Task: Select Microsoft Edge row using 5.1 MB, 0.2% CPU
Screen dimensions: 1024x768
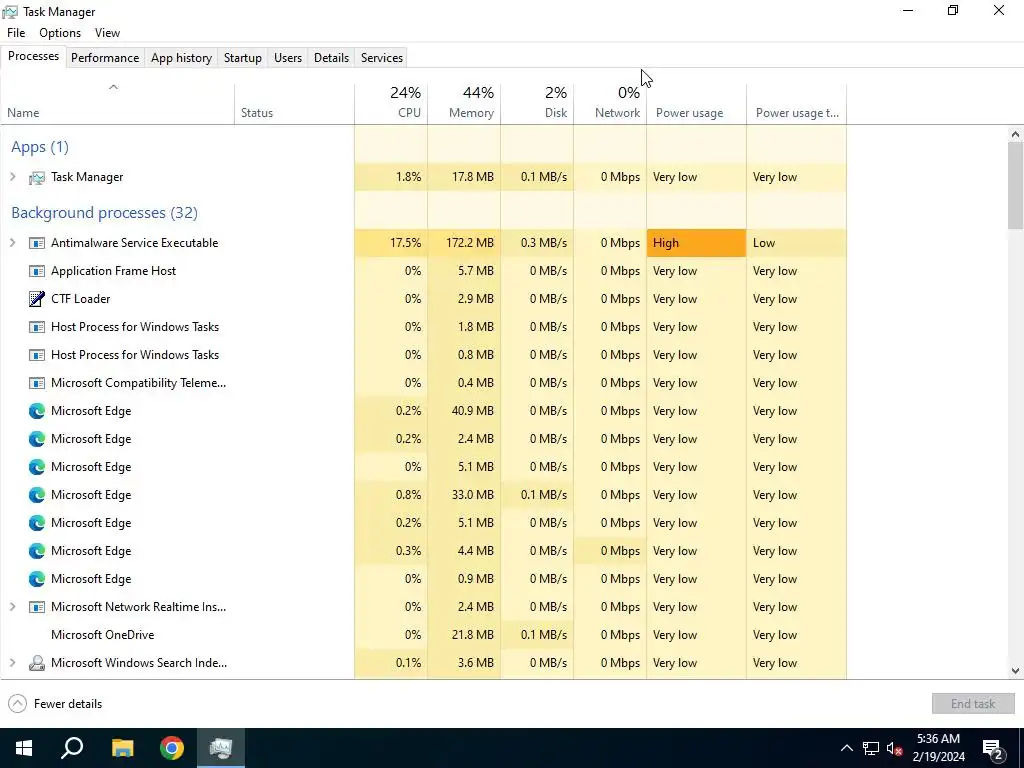Action: [x=423, y=523]
